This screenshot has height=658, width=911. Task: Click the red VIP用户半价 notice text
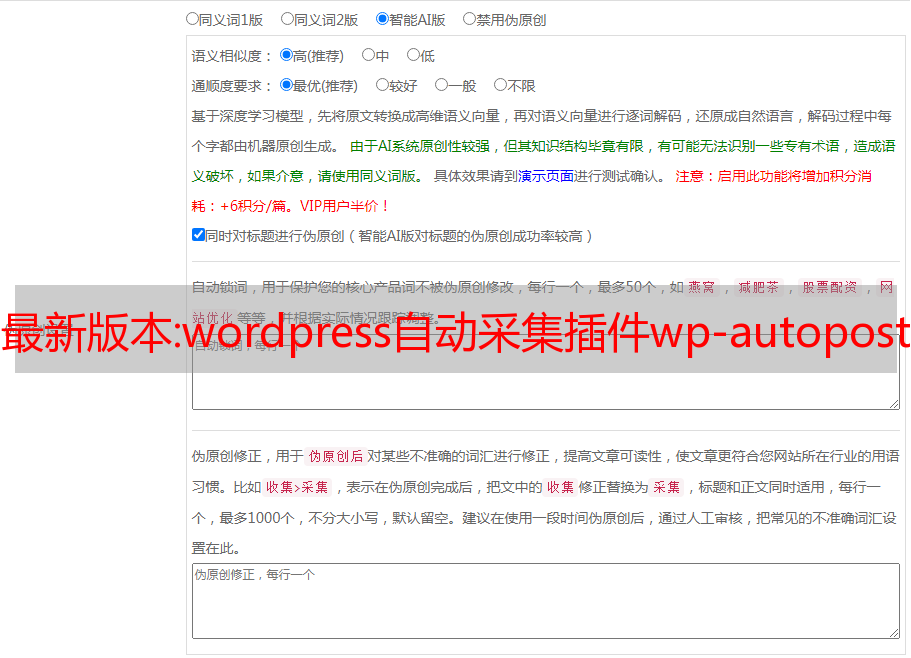click(344, 207)
